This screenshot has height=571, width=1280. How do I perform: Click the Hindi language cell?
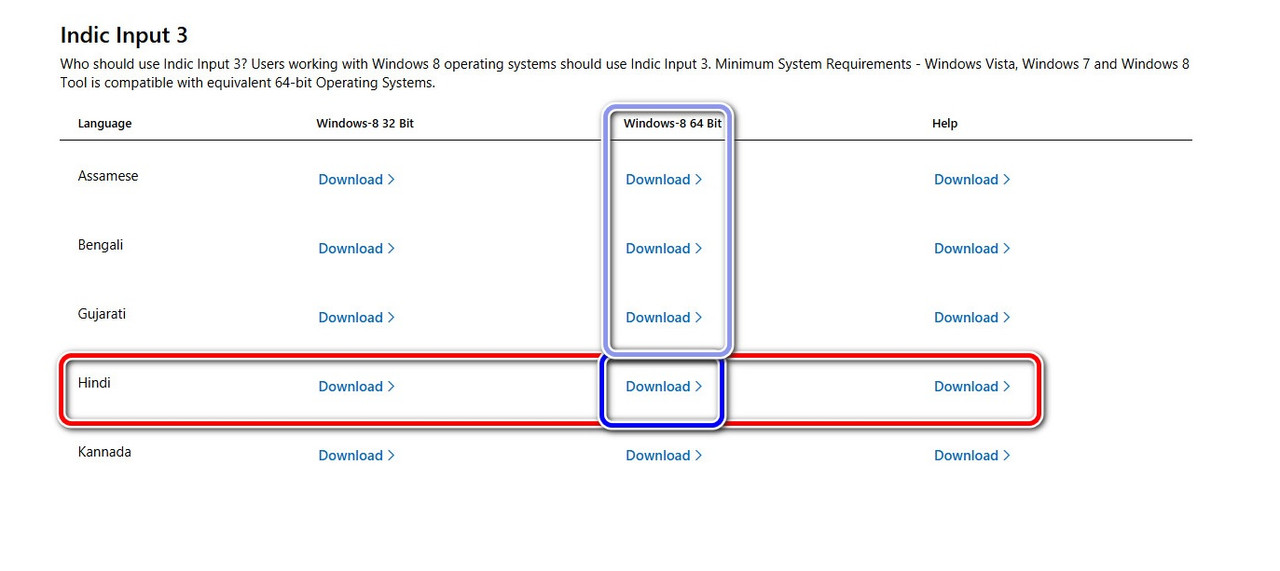pyautogui.click(x=94, y=383)
